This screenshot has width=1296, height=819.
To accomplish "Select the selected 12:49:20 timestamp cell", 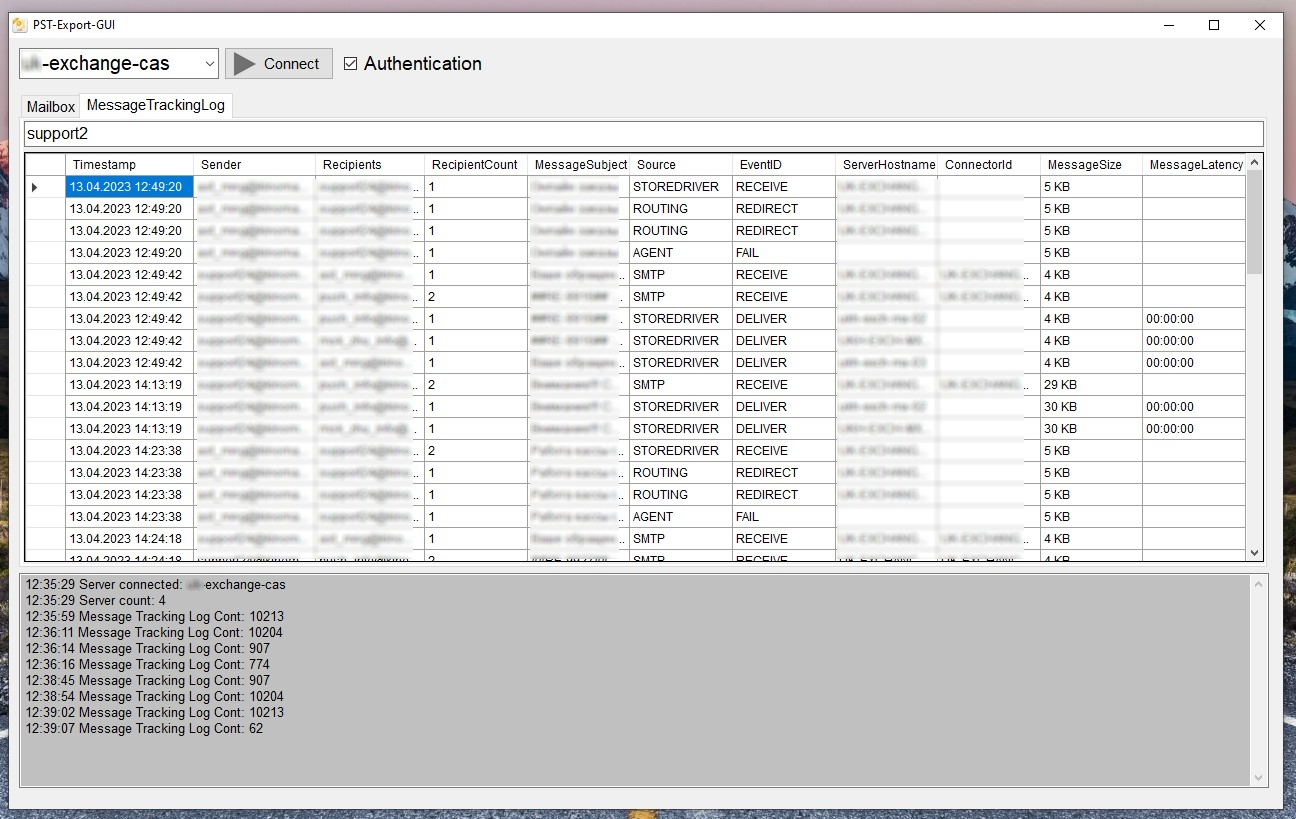I will (x=130, y=187).
